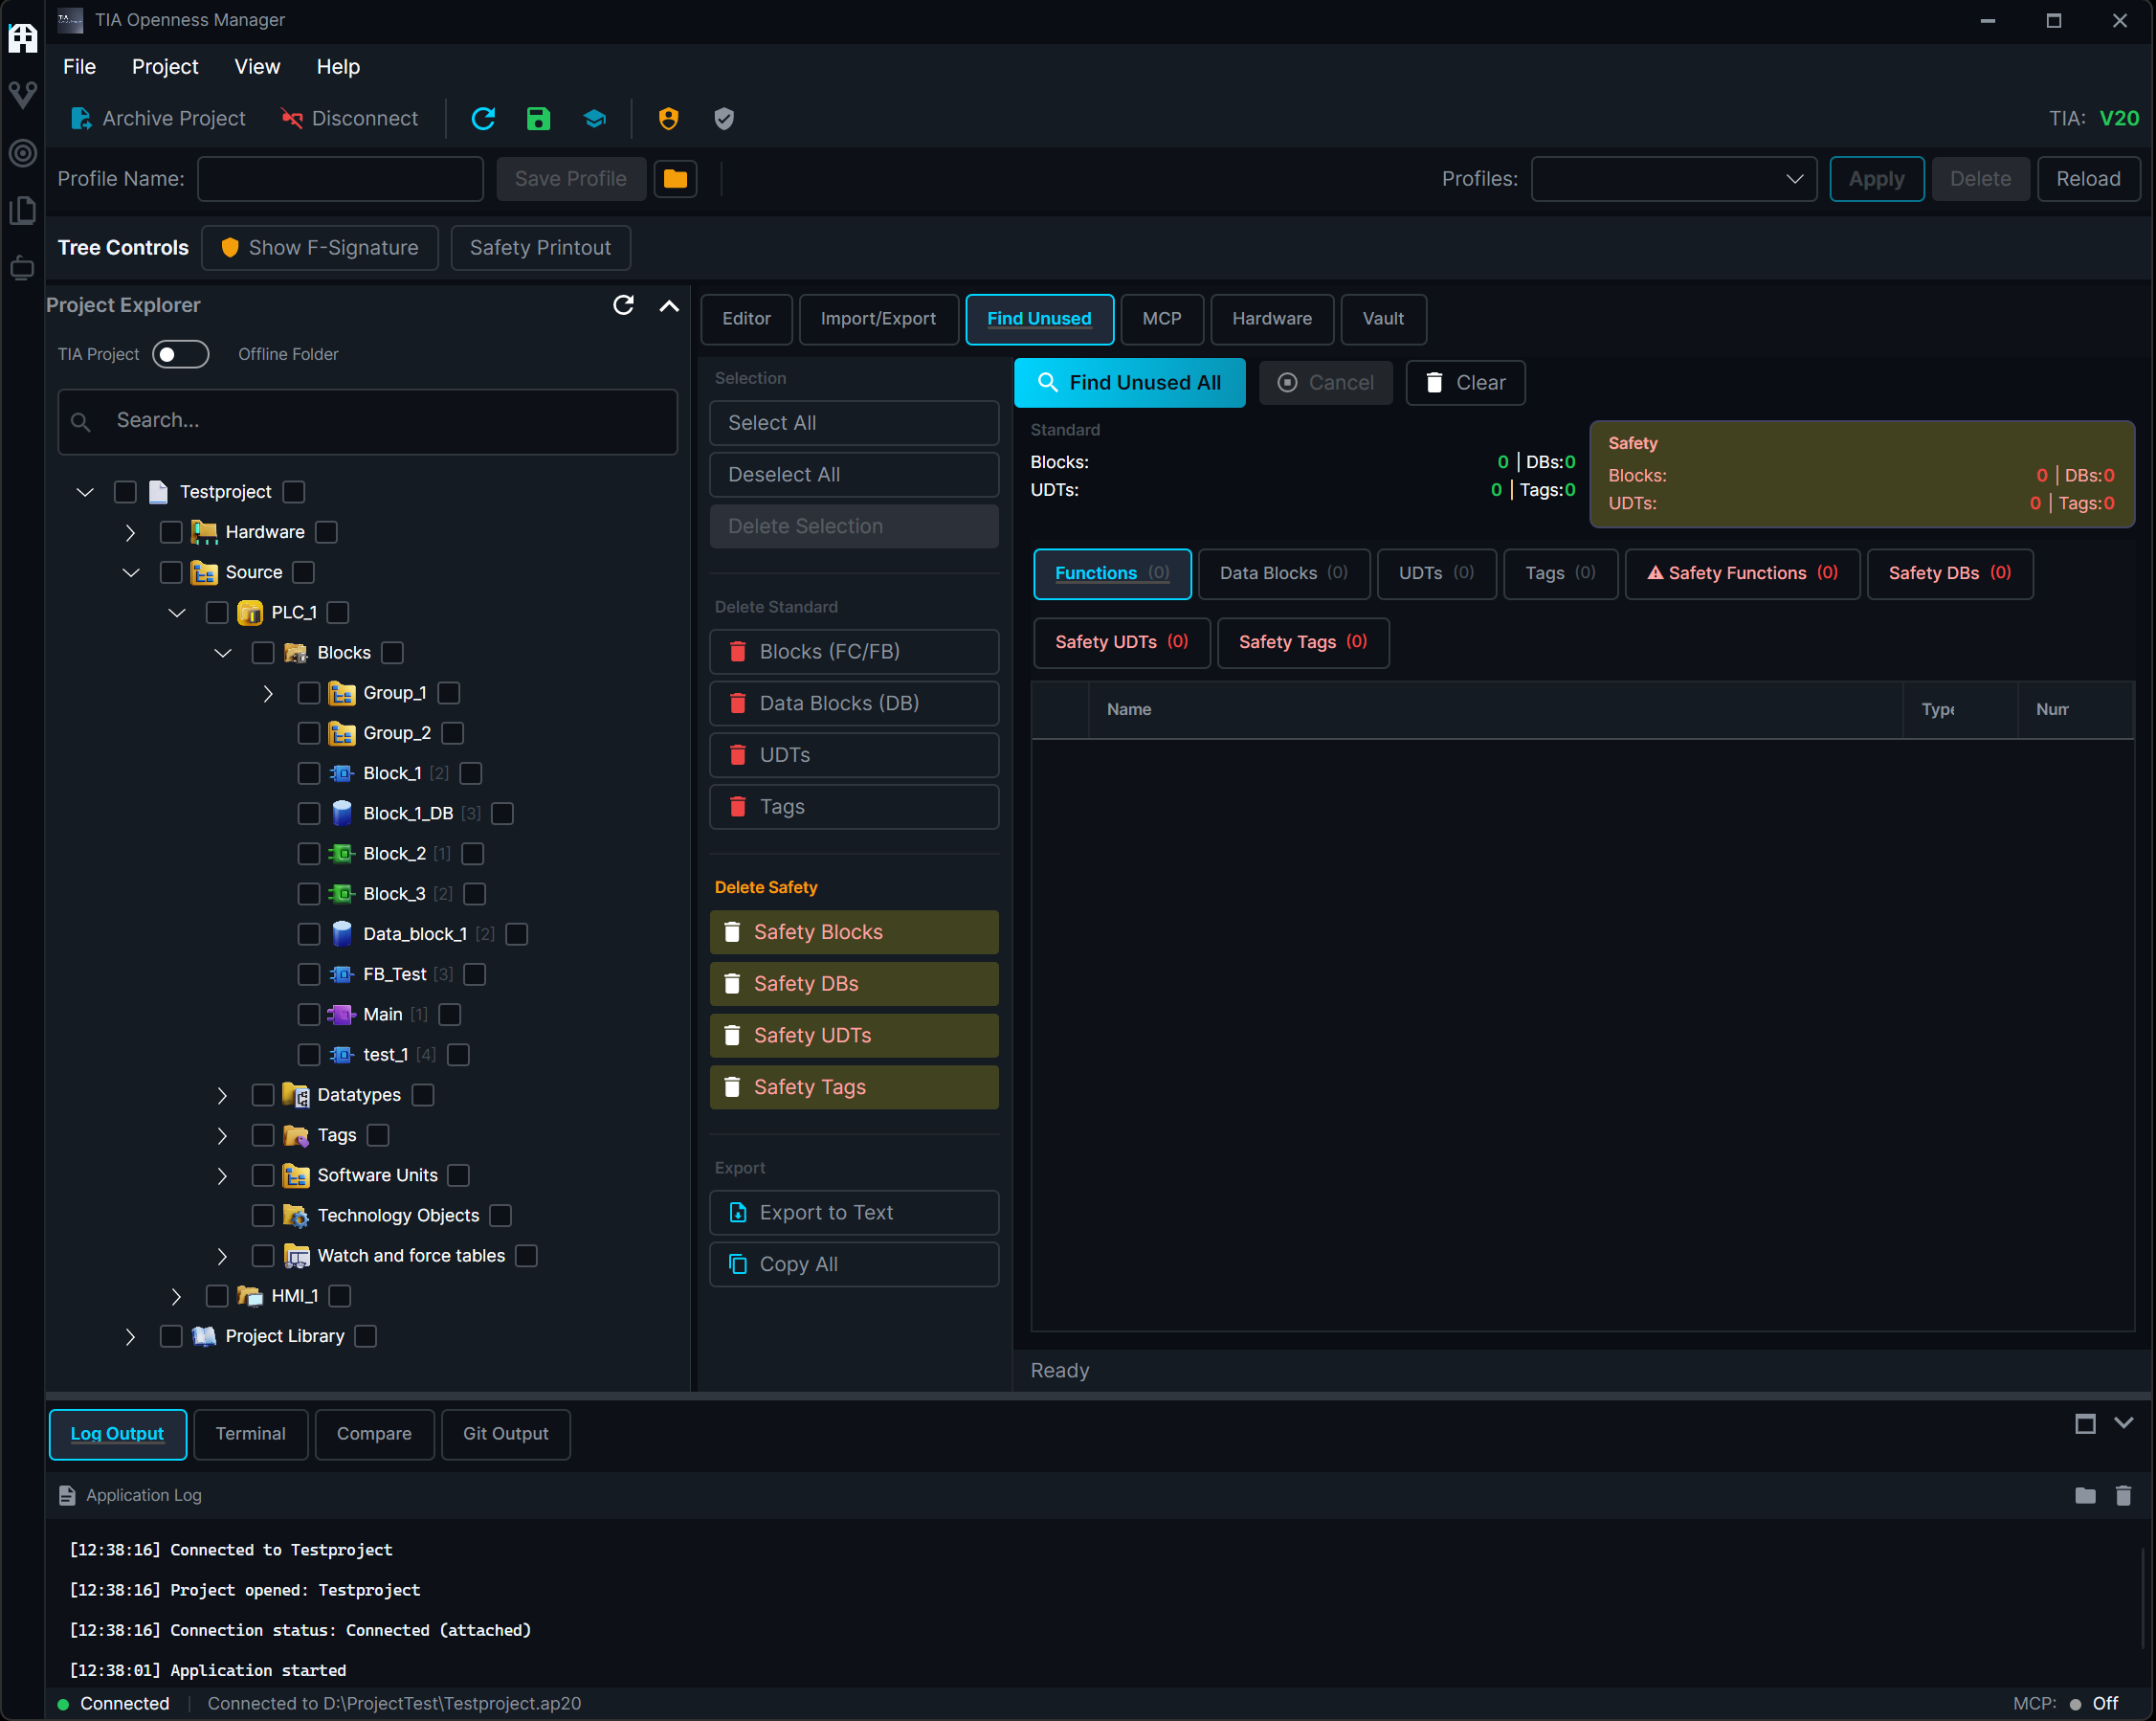2156x1721 pixels.
Task: Open the Project menu
Action: pos(165,67)
